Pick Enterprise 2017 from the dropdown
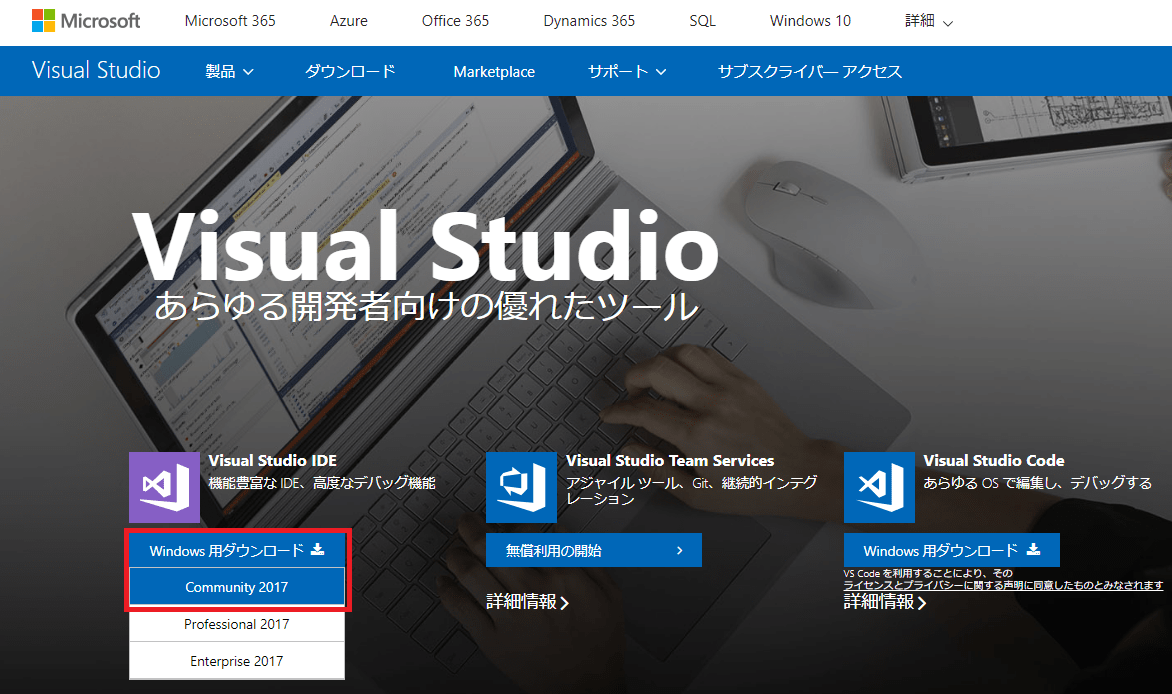This screenshot has width=1172, height=694. point(237,661)
